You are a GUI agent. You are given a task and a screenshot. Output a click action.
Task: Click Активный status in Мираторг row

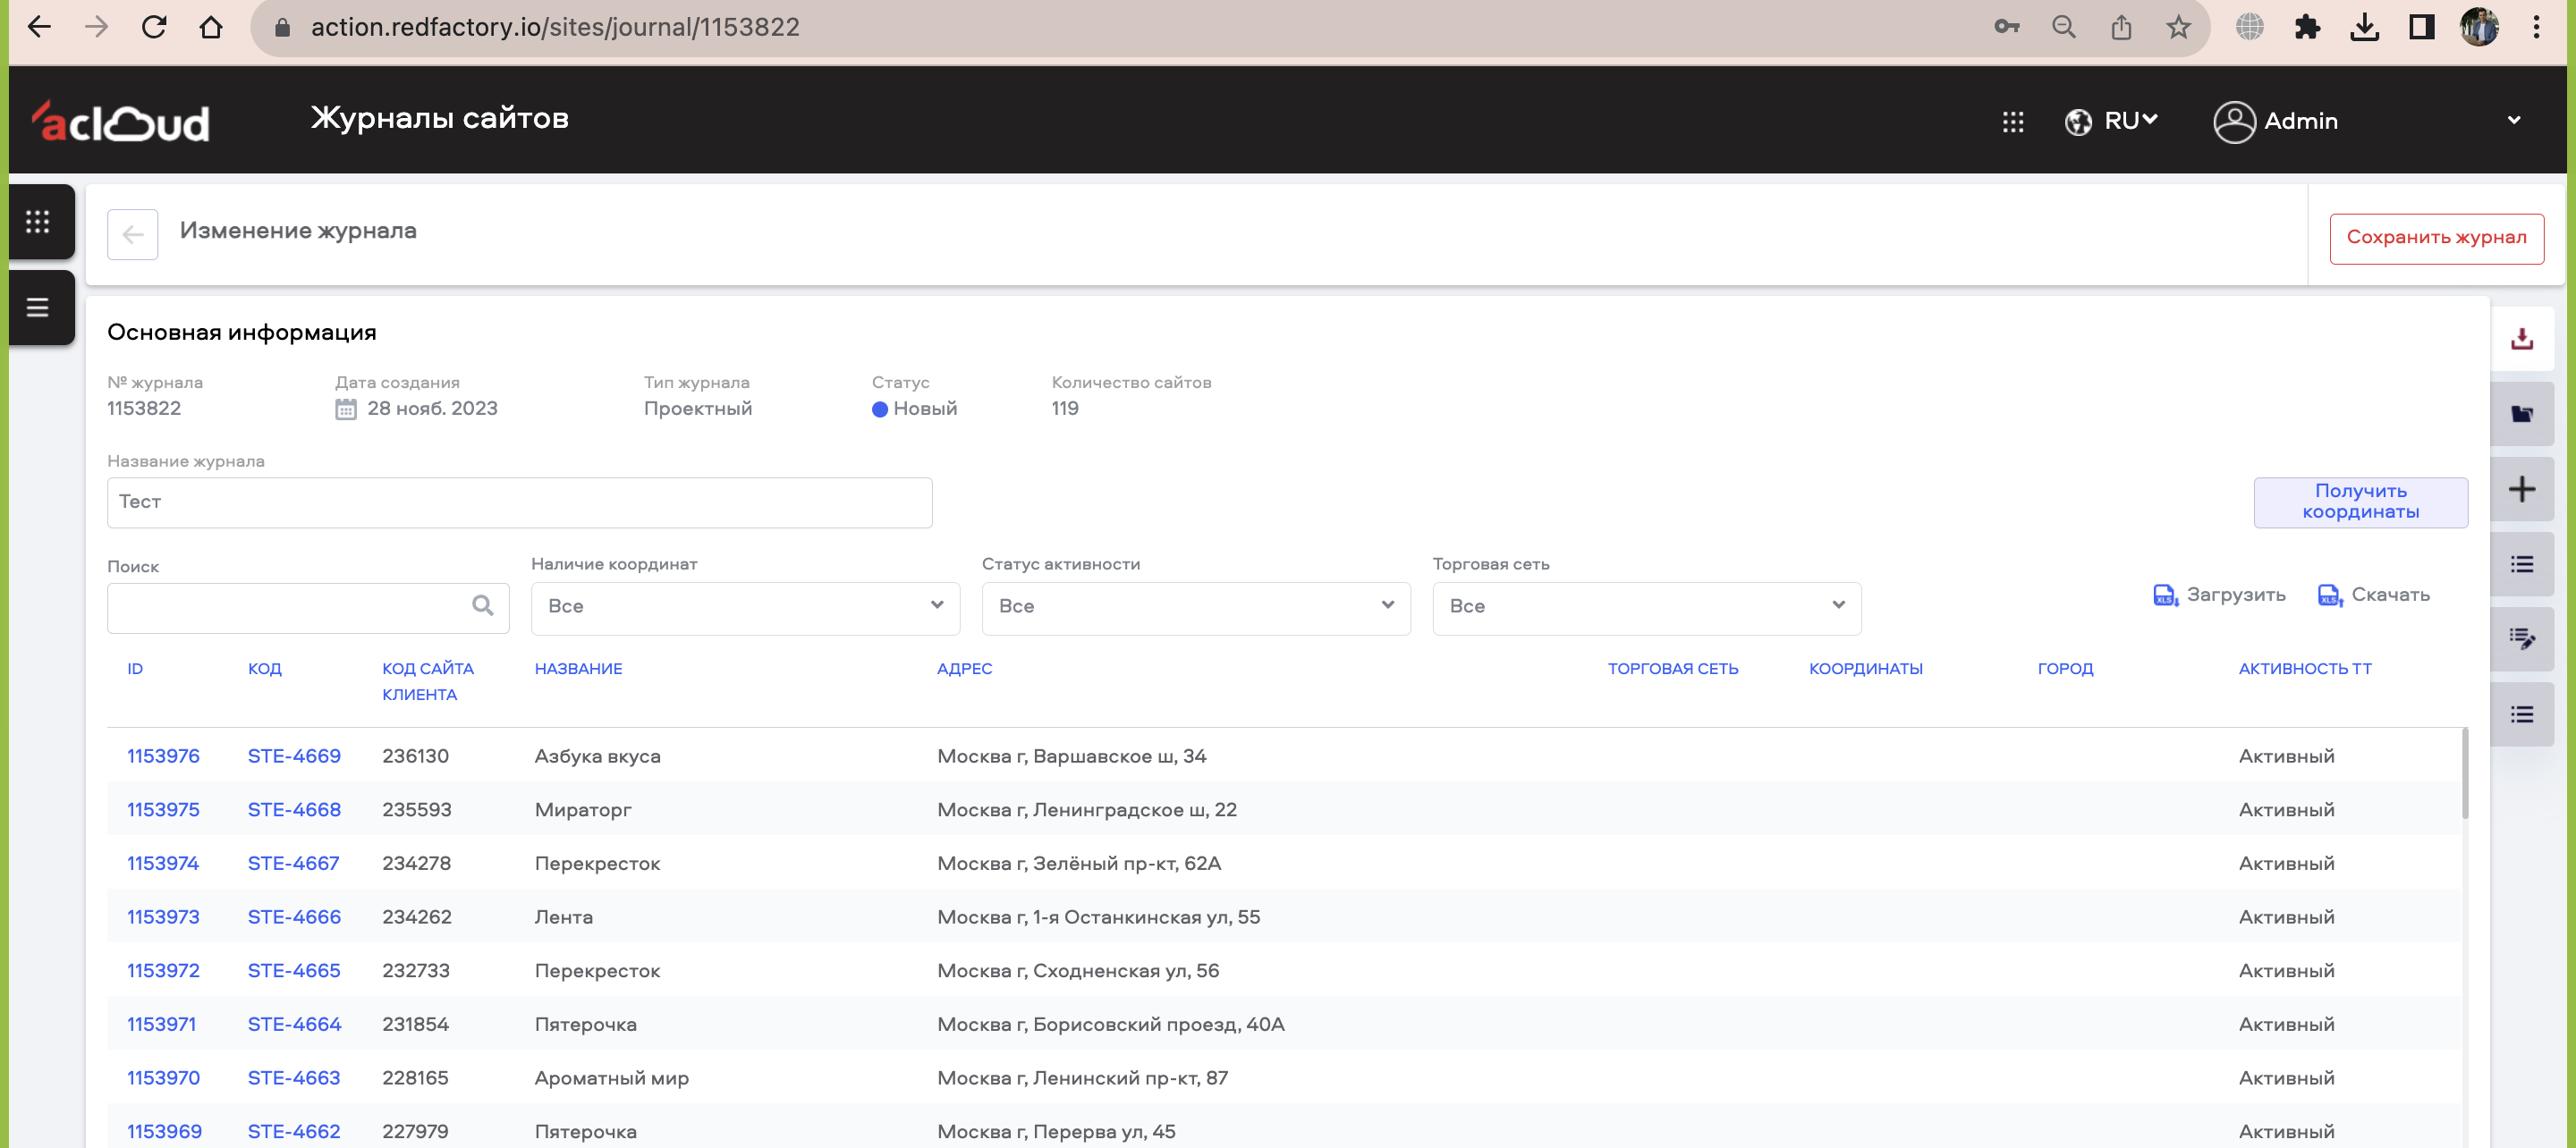[2286, 810]
